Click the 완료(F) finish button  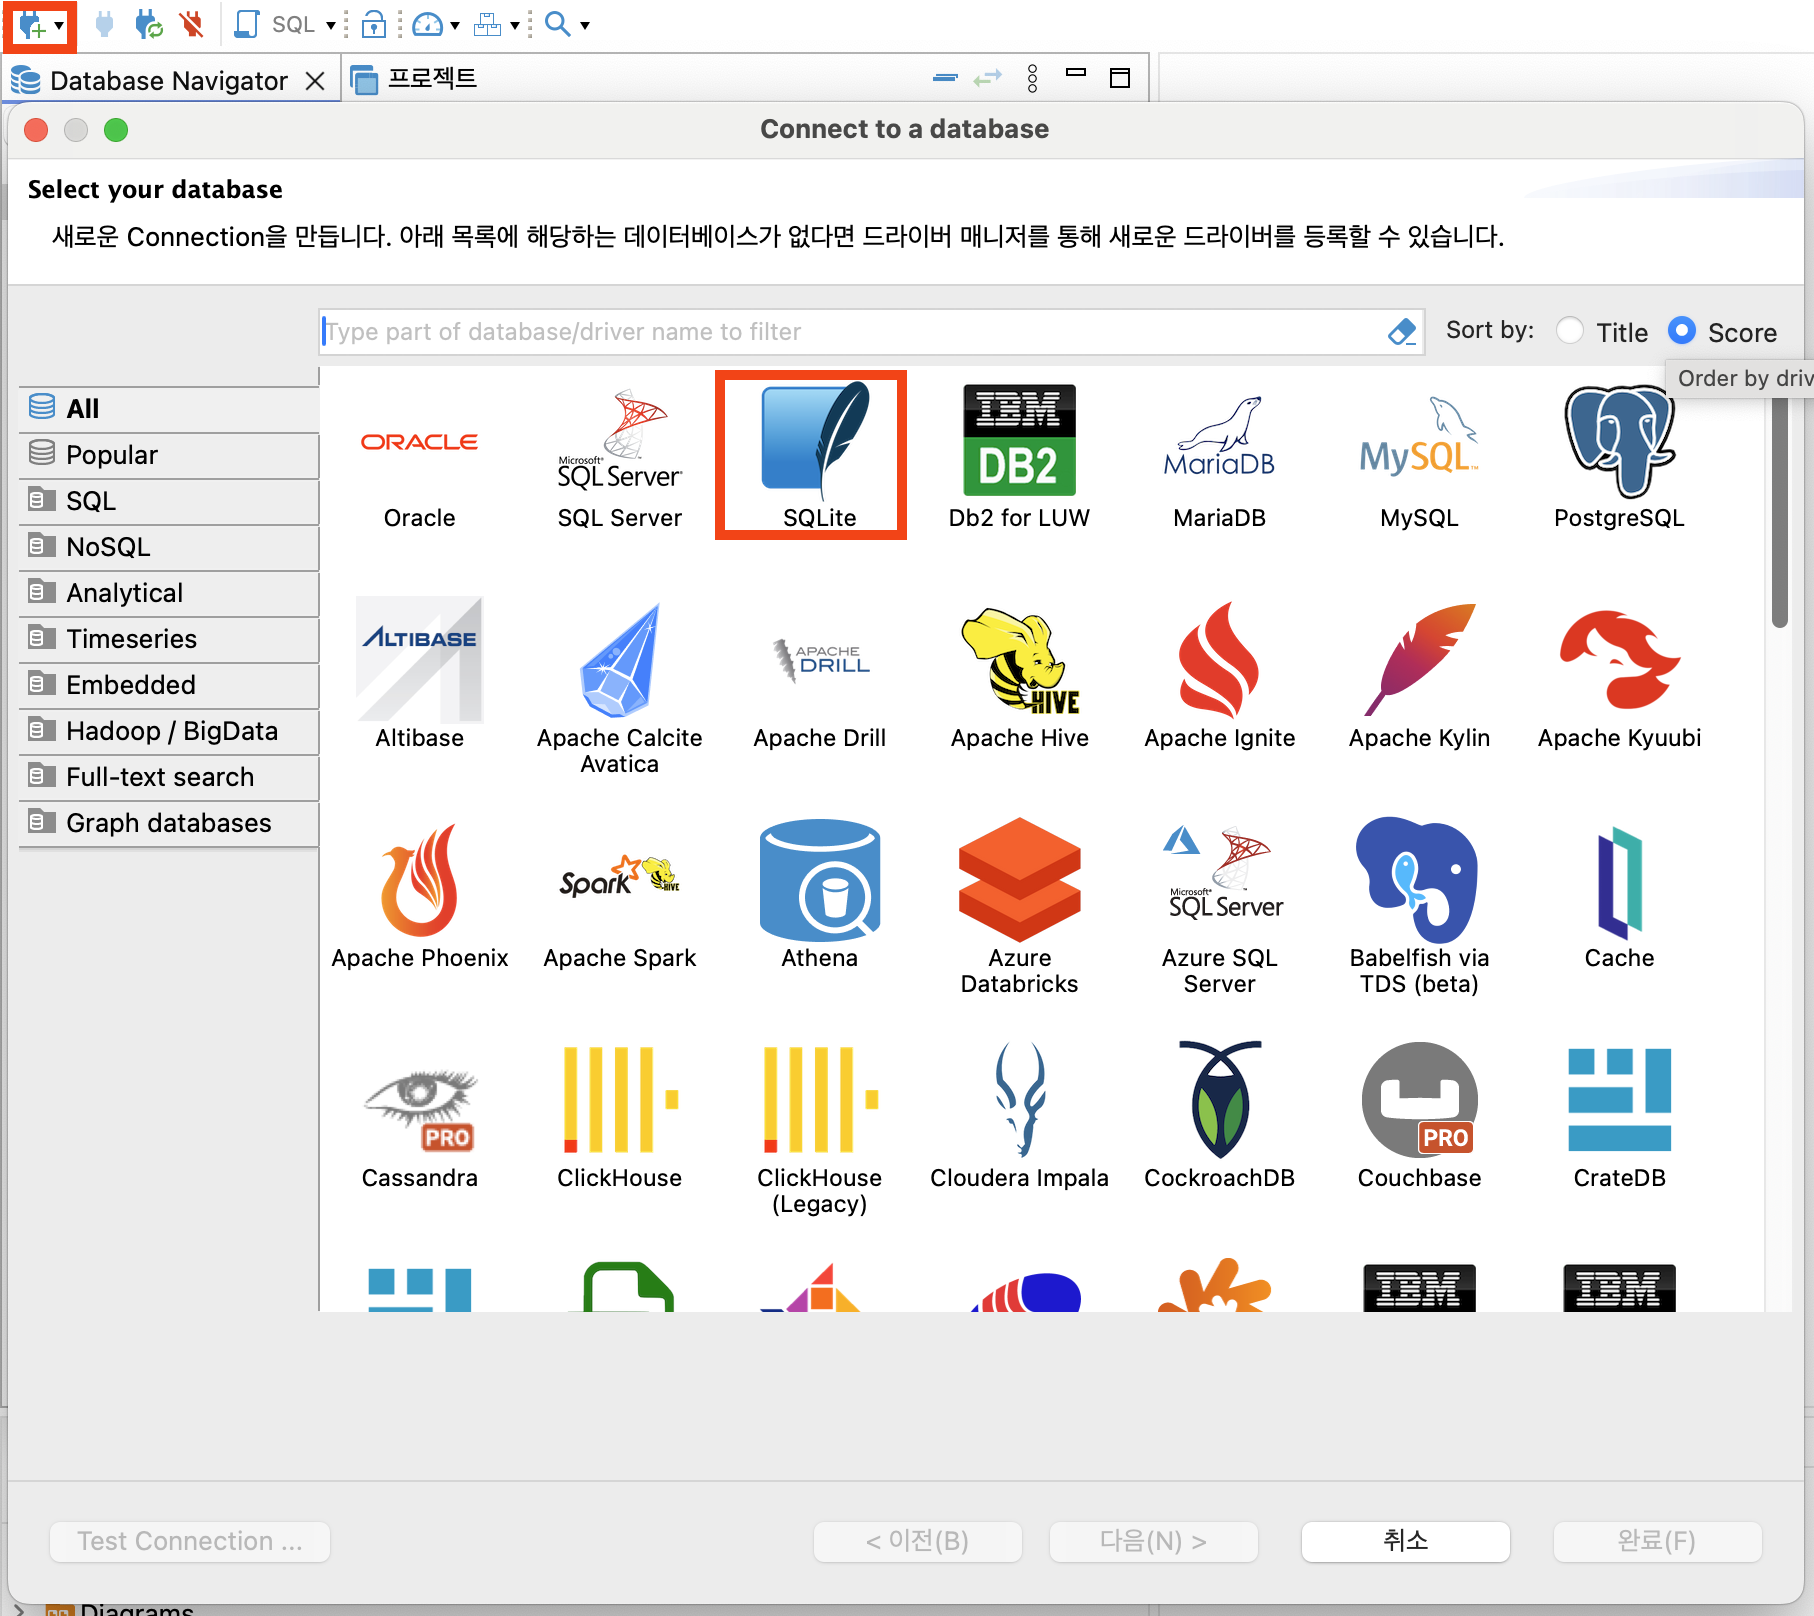[1657, 1541]
